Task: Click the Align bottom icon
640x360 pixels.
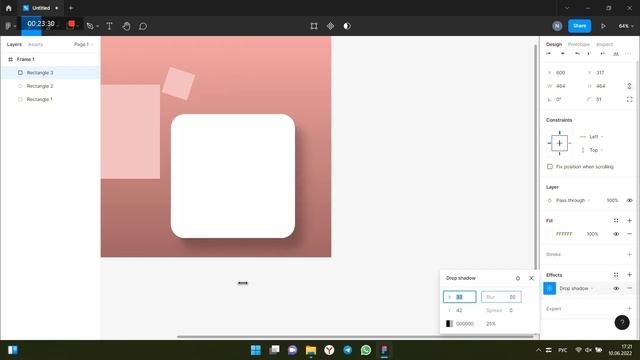Action: [x=616, y=54]
